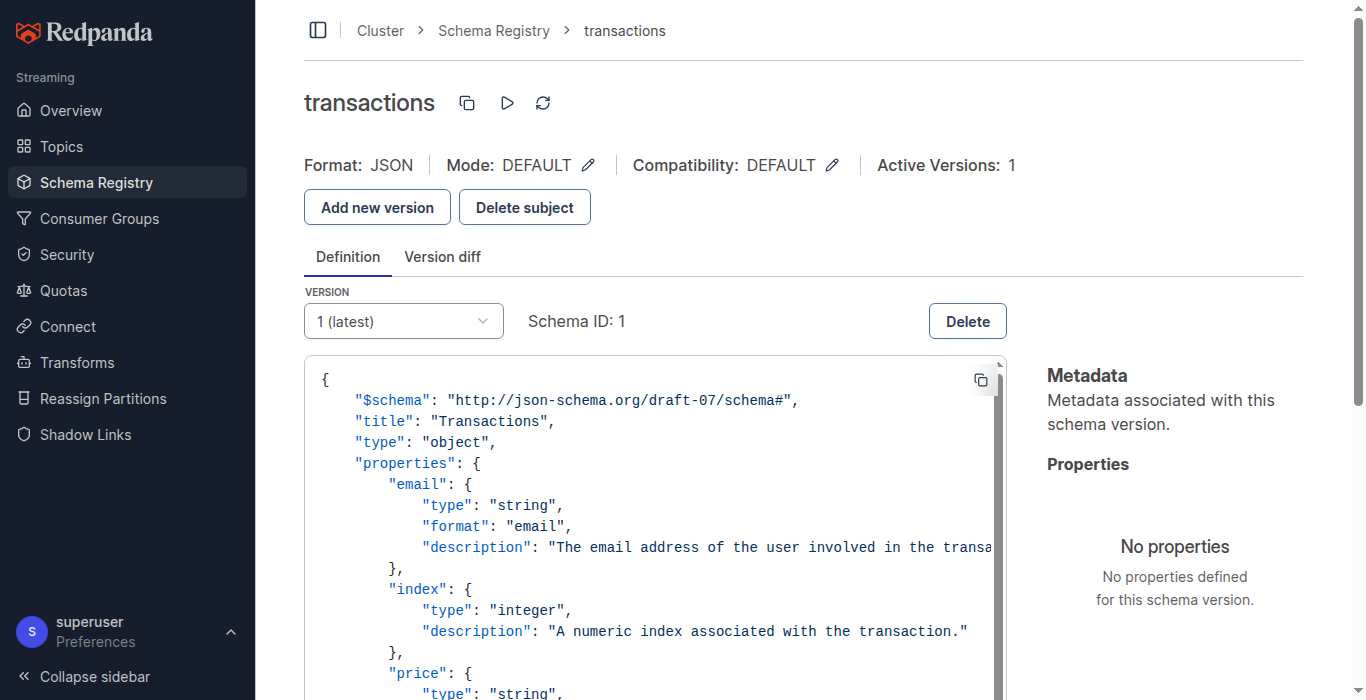Viewport: 1366px width, 700px height.
Task: Click transactions breadcrumb item
Action: [x=625, y=31]
